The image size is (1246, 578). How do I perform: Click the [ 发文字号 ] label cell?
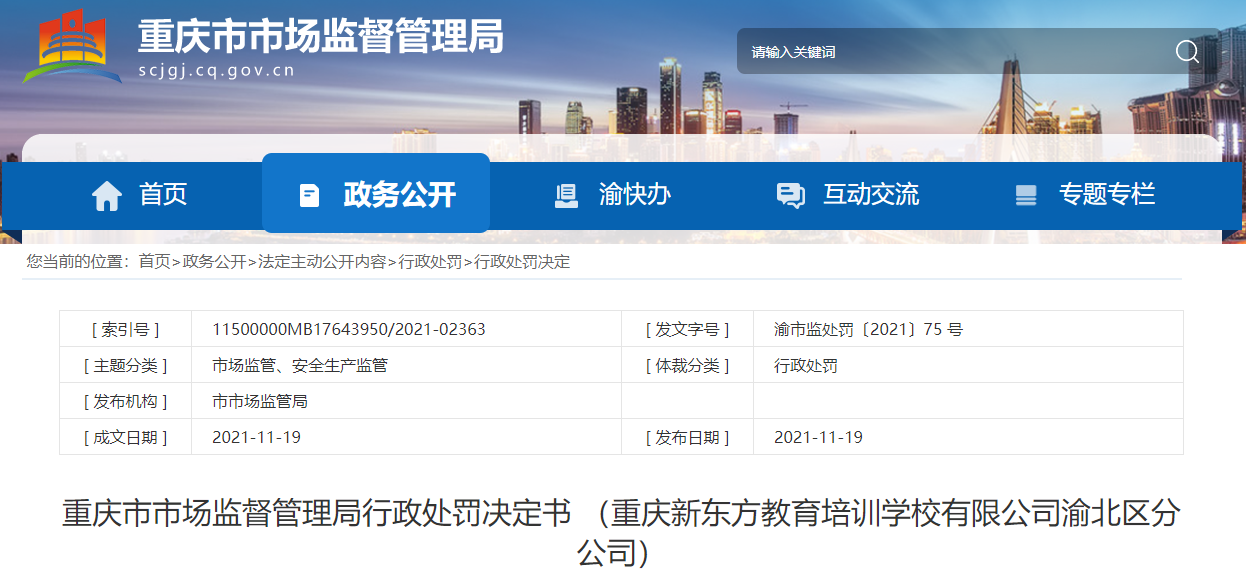coord(687,329)
